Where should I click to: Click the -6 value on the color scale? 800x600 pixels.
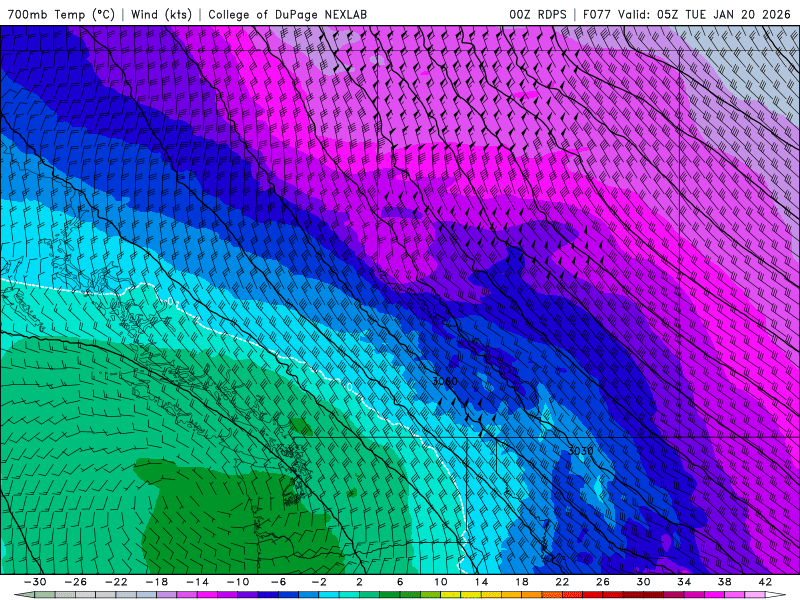[x=279, y=582]
